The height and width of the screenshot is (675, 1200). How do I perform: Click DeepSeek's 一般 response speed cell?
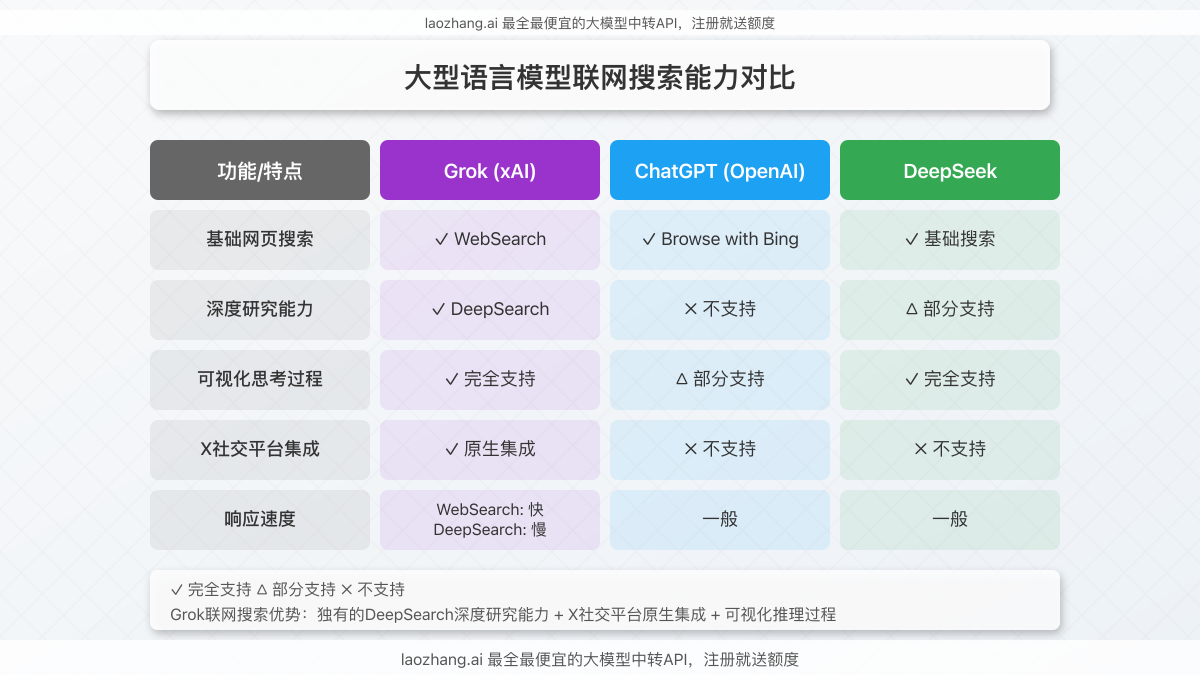[950, 520]
